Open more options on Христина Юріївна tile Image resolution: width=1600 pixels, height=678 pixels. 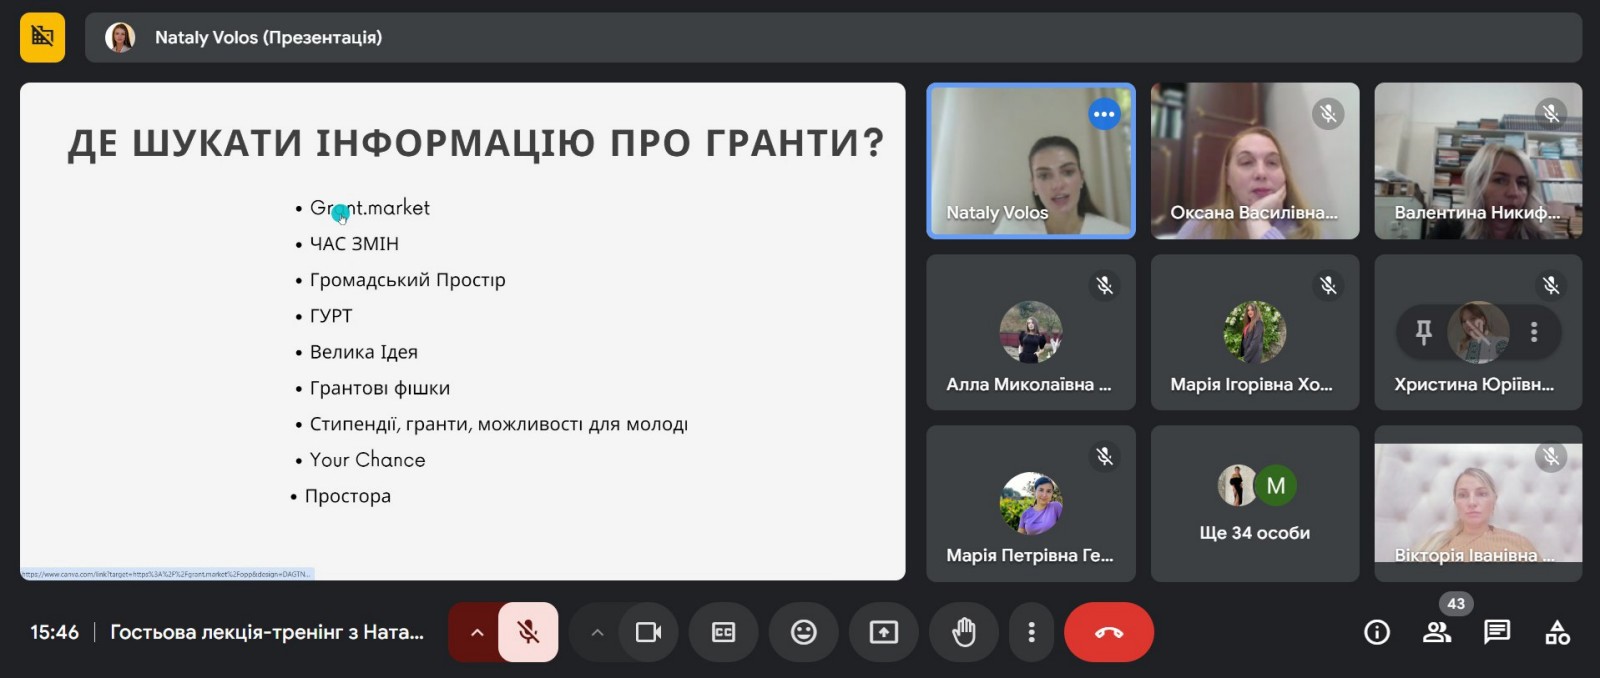[x=1534, y=332]
